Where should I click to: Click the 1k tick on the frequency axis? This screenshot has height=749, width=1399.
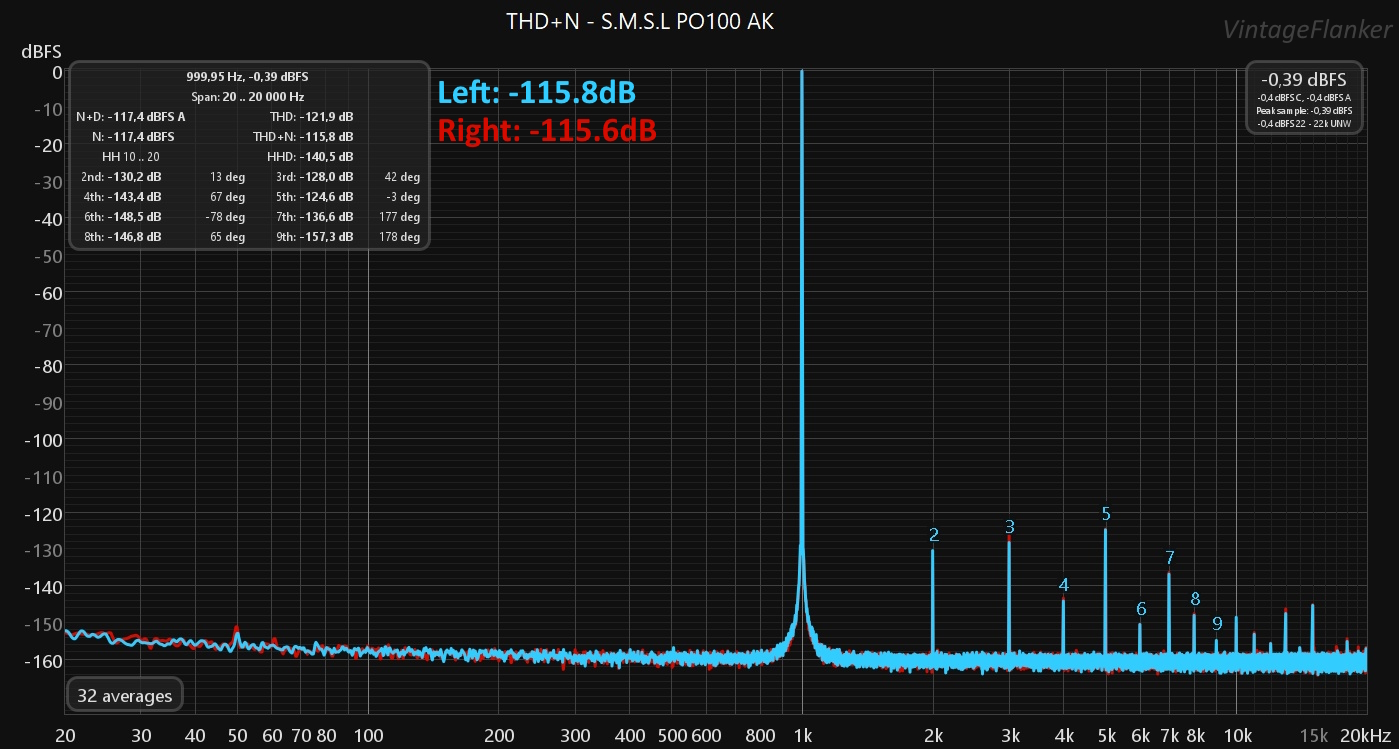[802, 736]
